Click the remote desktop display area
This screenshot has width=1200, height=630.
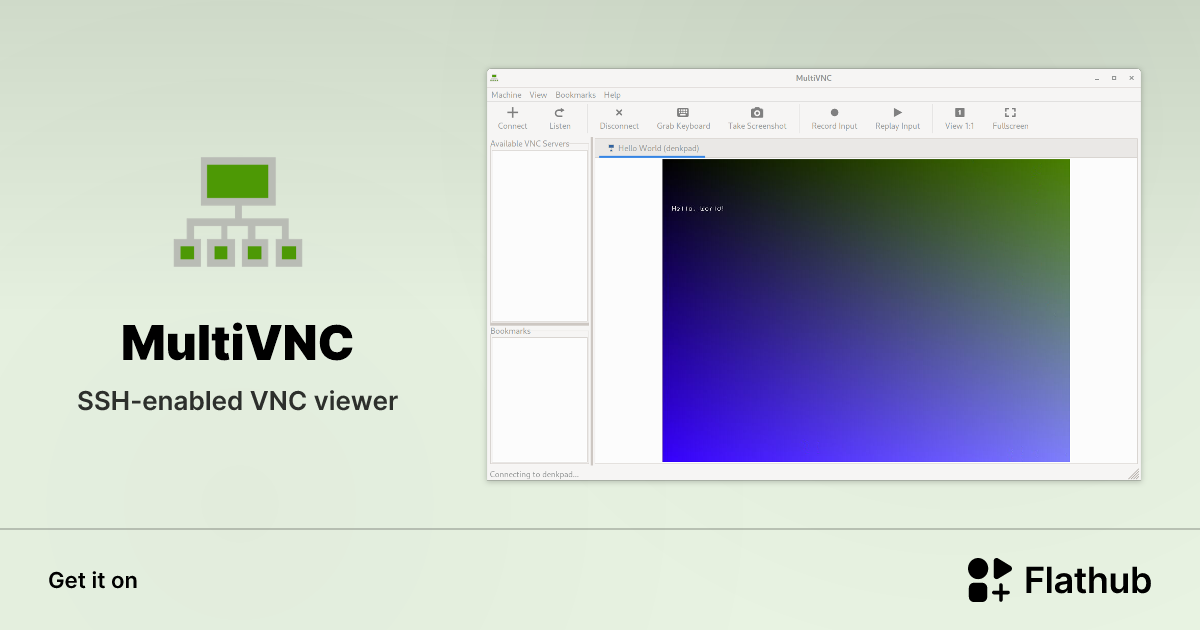click(x=866, y=310)
